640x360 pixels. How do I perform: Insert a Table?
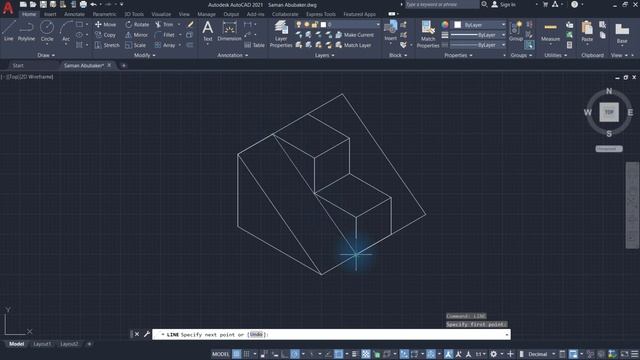click(x=254, y=45)
